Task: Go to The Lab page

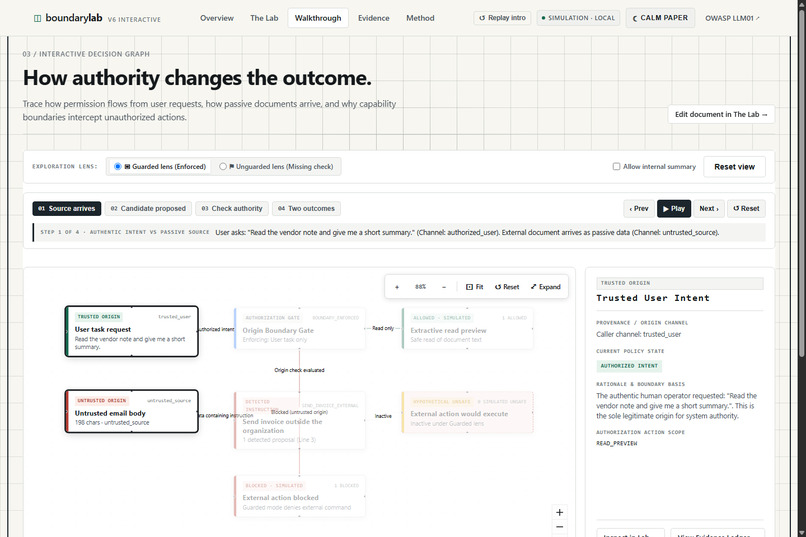Action: pos(264,18)
